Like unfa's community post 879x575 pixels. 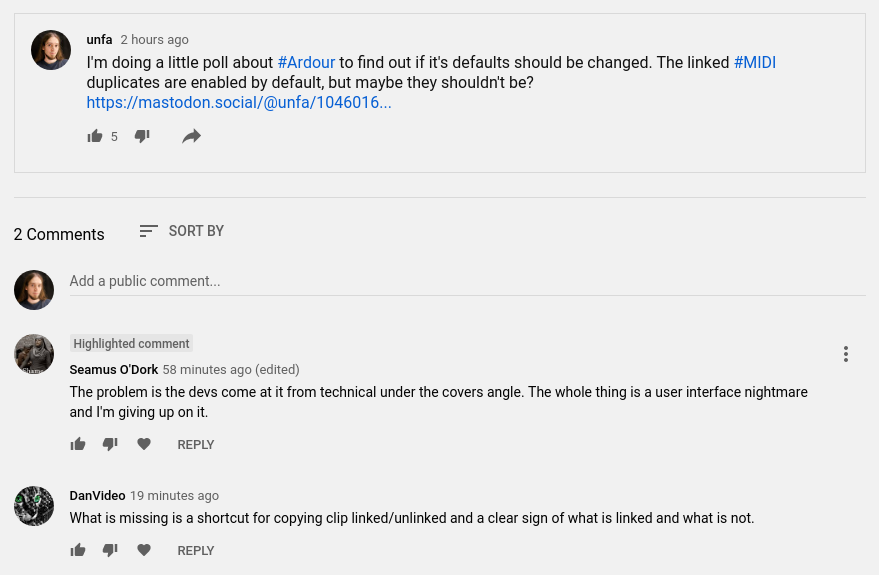point(95,136)
